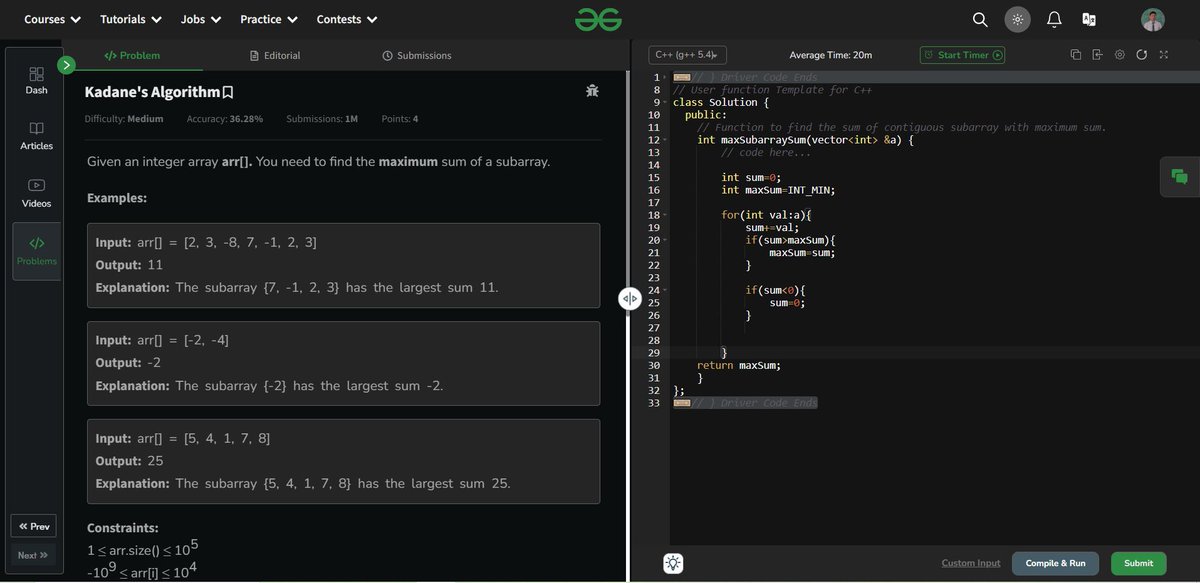Start the timer
1200x583 pixels.
tap(962, 55)
